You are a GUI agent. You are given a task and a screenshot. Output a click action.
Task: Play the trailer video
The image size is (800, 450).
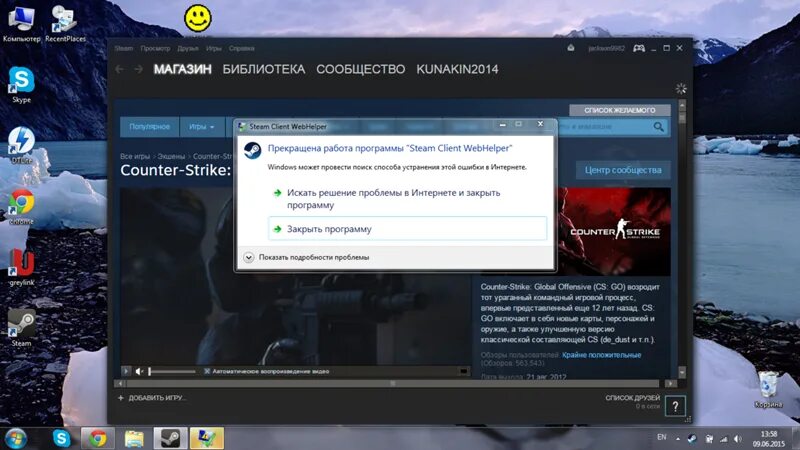(126, 371)
